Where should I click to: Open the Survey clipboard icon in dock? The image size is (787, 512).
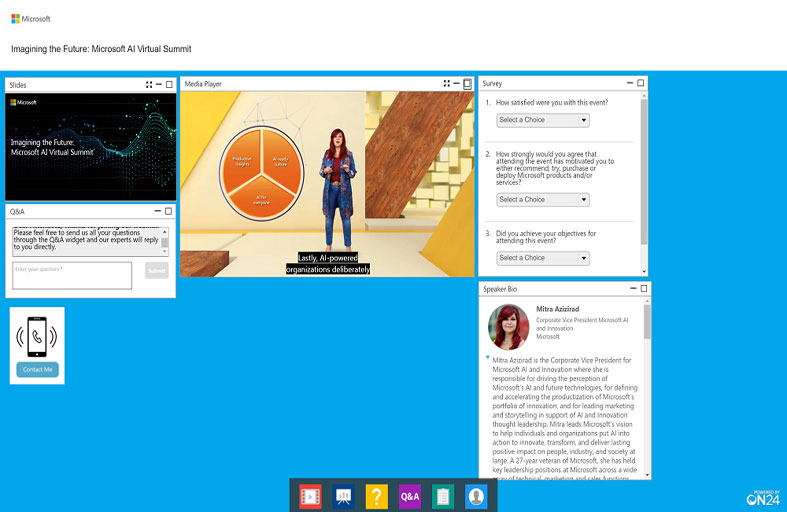click(x=443, y=495)
